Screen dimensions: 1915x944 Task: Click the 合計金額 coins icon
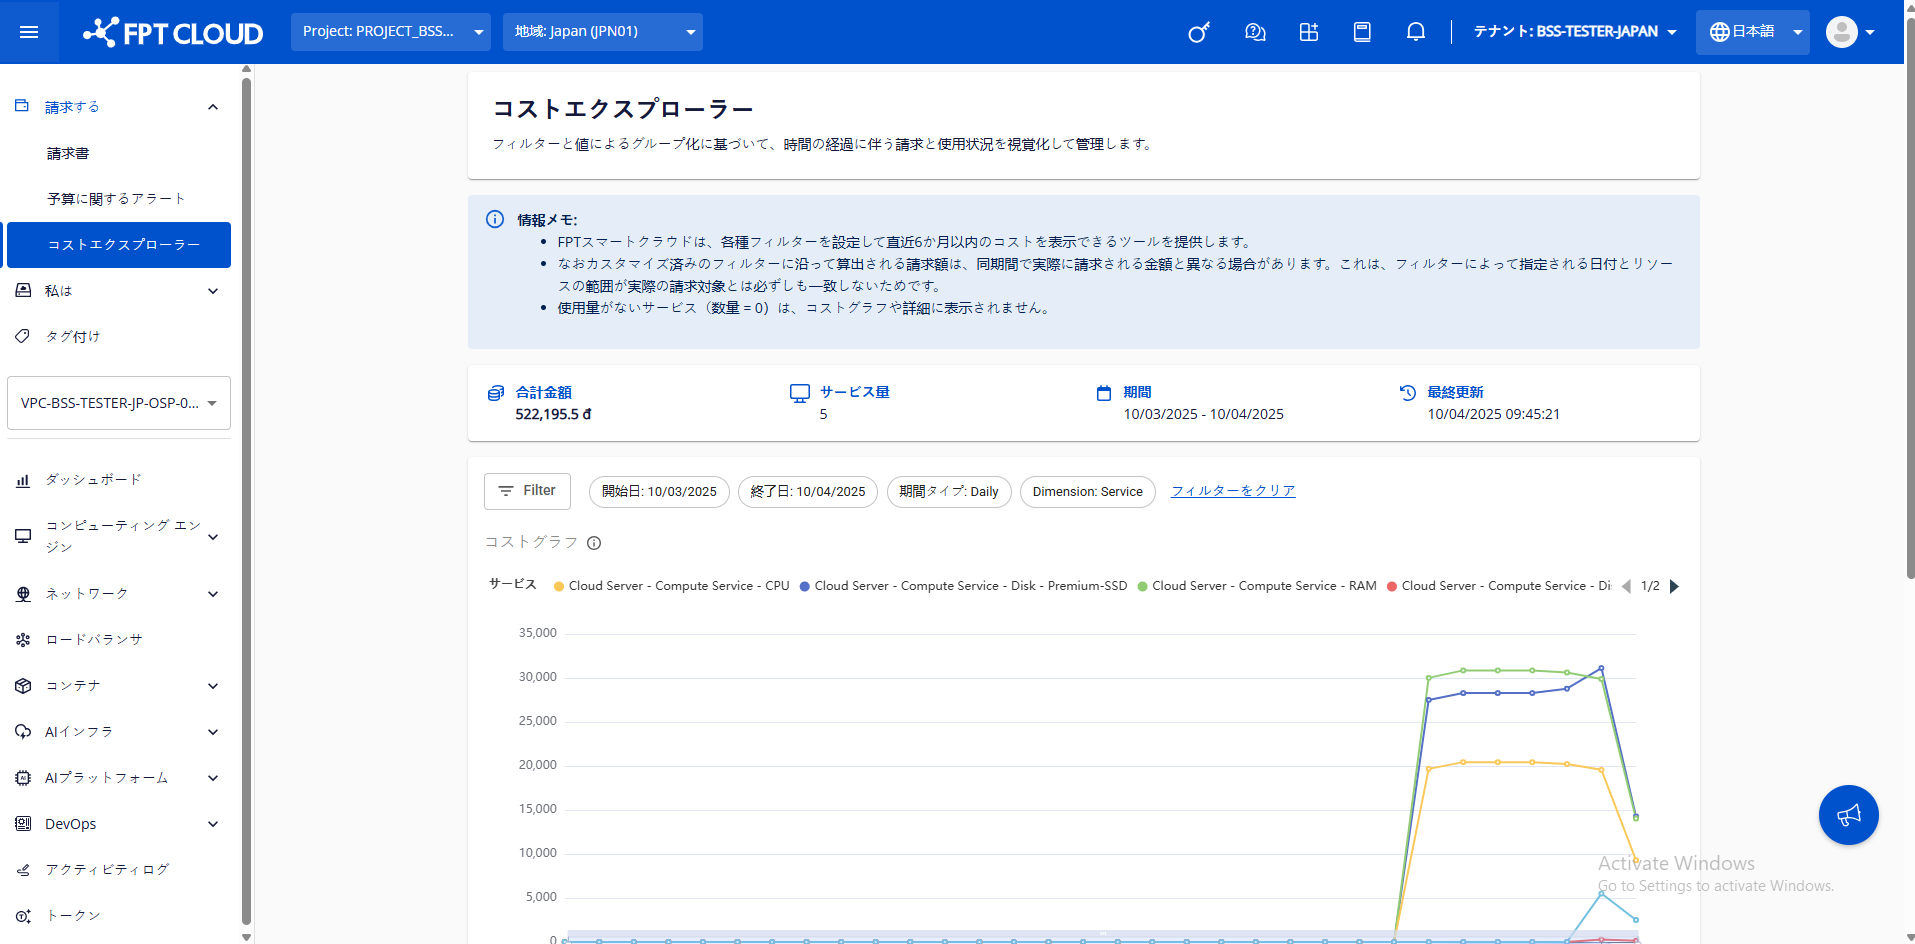point(496,393)
